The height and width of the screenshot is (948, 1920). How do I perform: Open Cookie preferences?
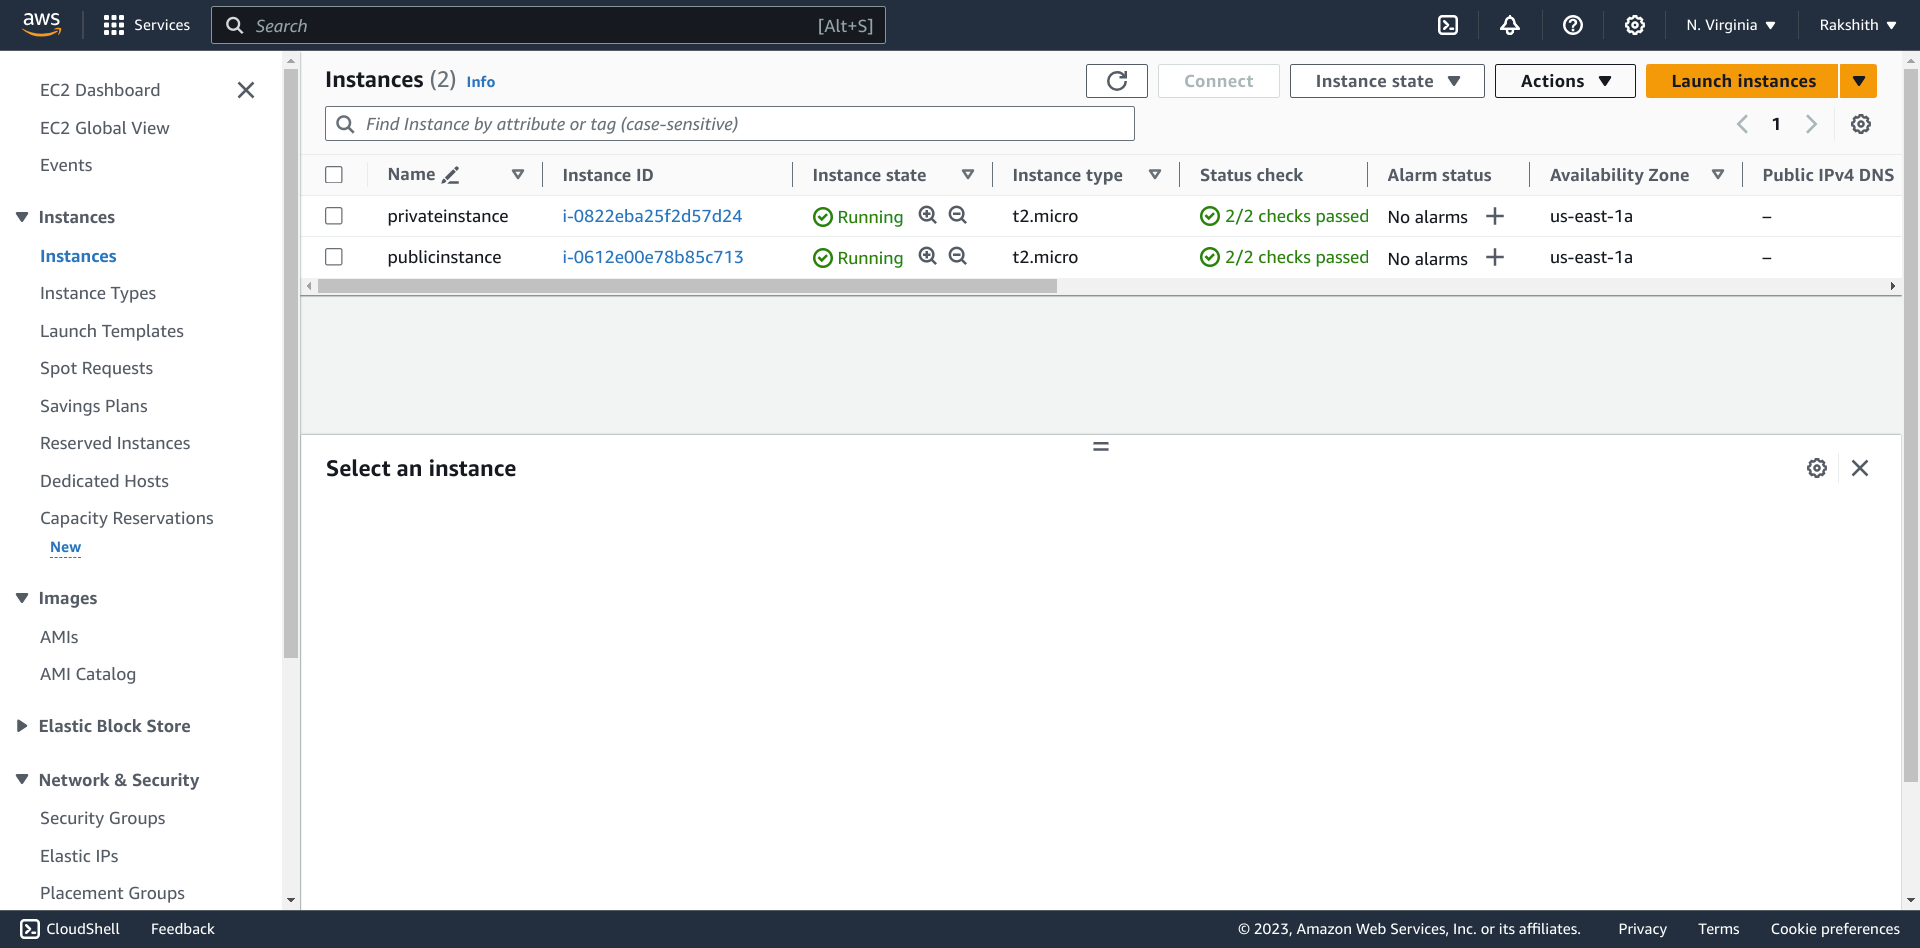(x=1835, y=929)
